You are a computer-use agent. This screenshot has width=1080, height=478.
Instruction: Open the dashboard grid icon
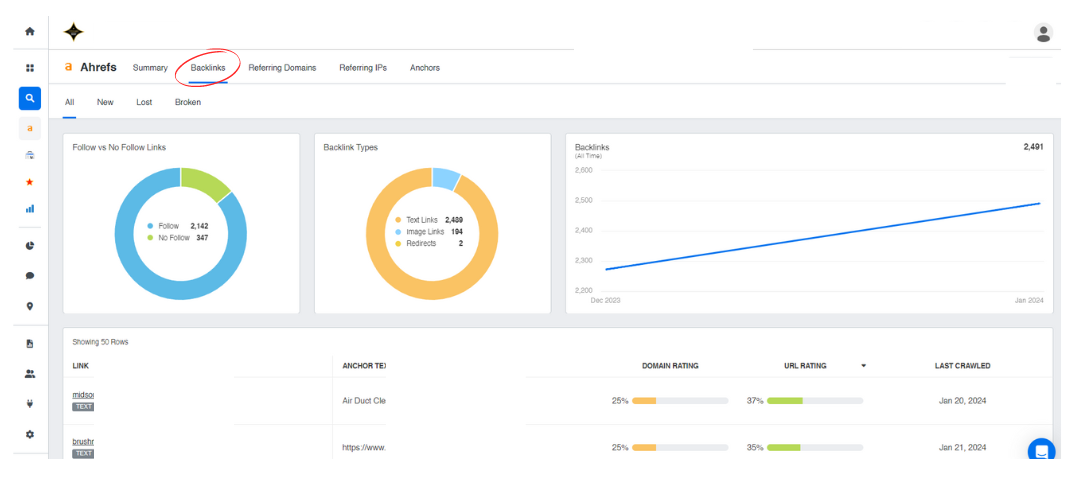point(30,67)
